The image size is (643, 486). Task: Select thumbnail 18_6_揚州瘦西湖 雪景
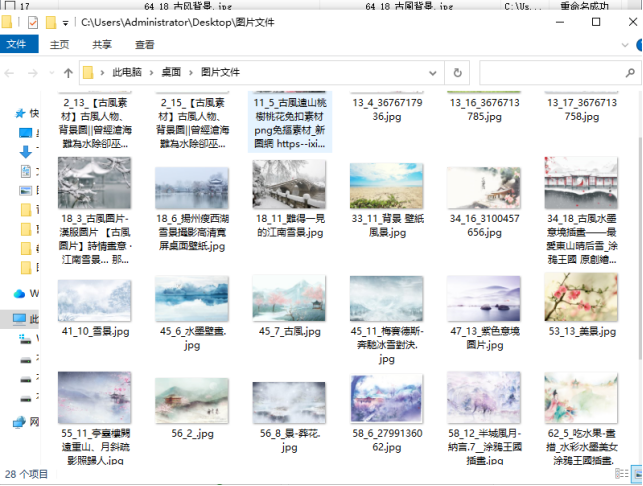[192, 188]
